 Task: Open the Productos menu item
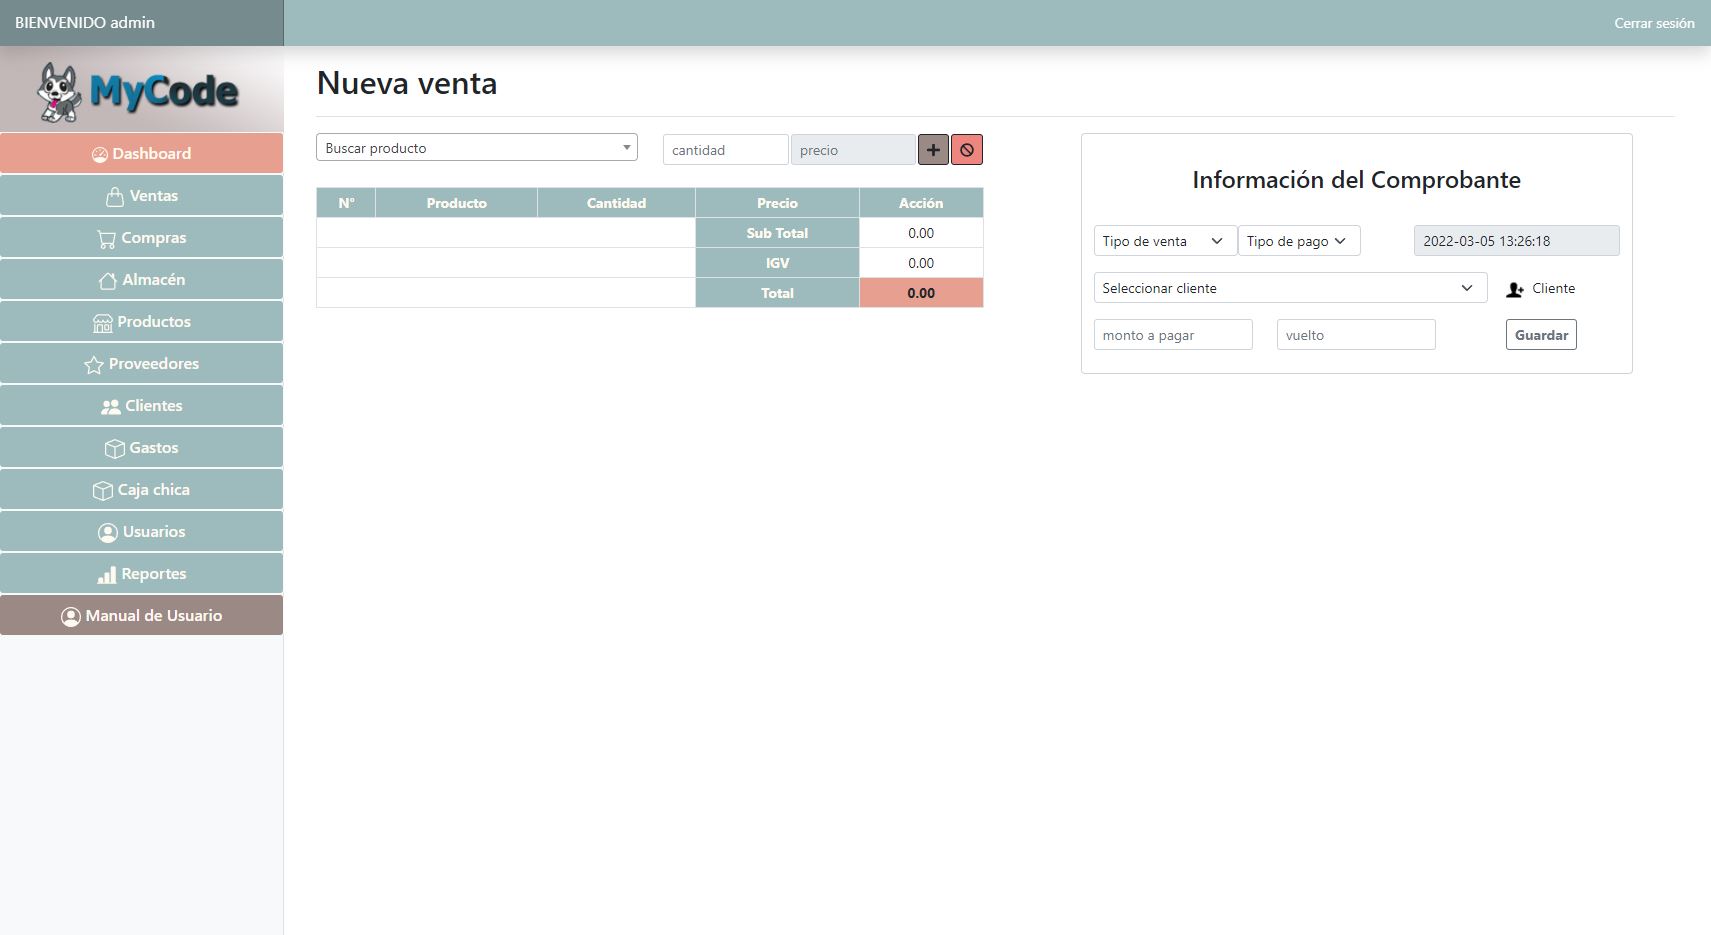tap(141, 322)
